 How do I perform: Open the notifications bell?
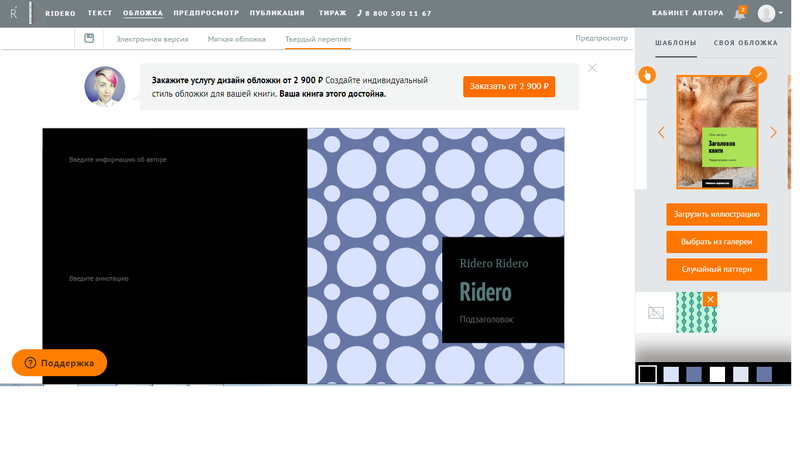tap(740, 13)
